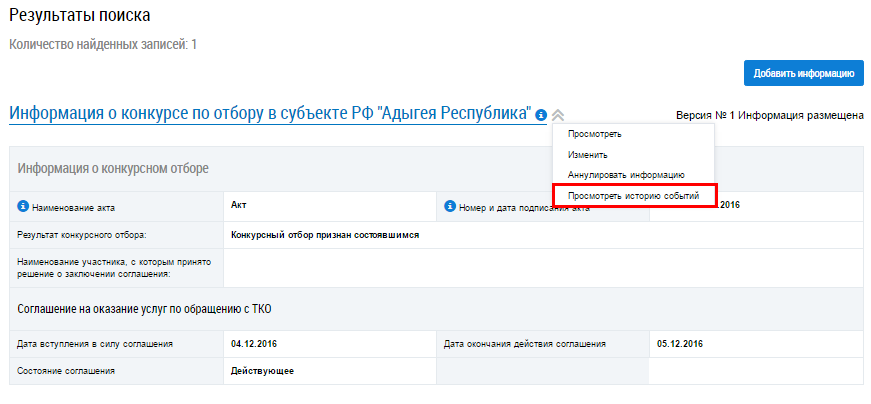
Task: Click info icon next to the Адыгея Республика title
Action: (541, 115)
